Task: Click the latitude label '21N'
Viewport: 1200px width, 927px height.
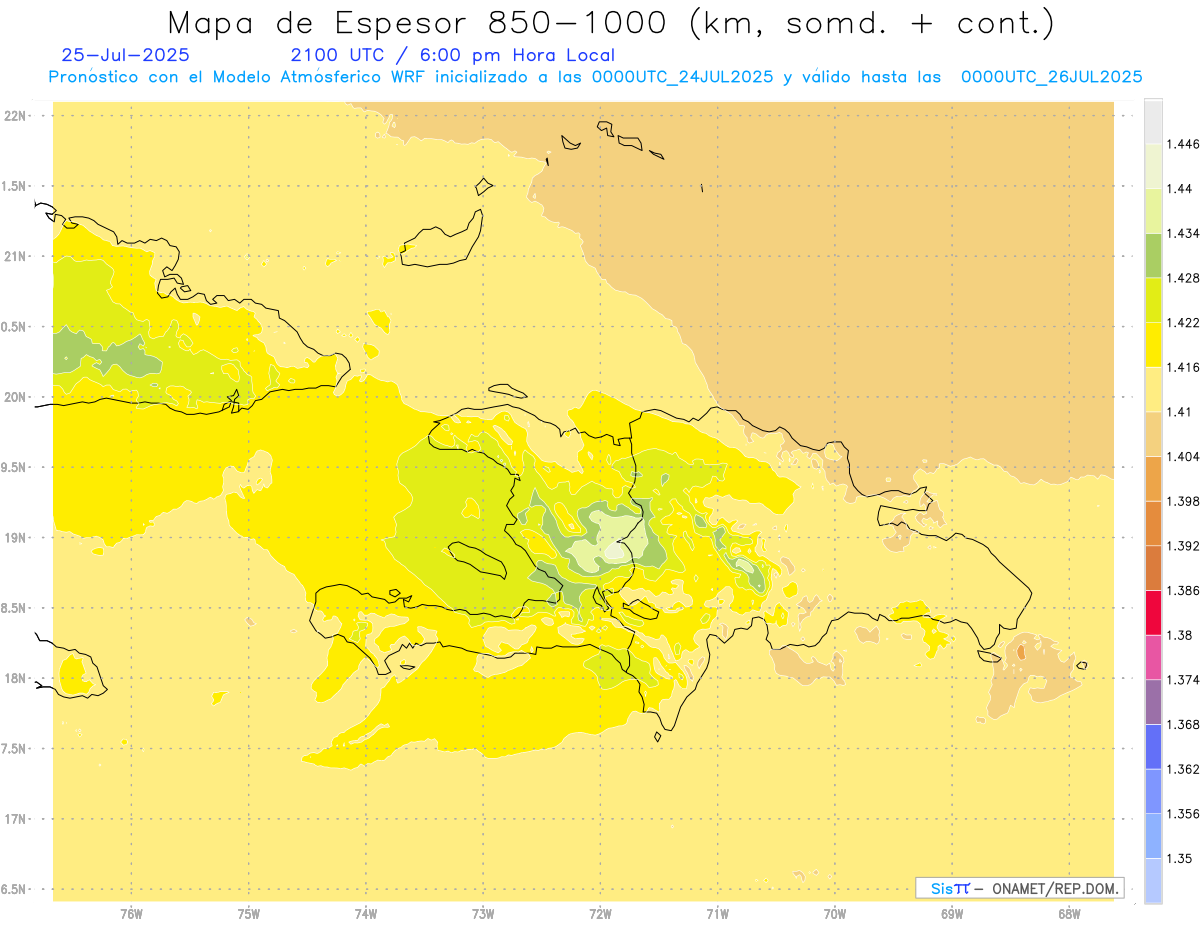Action: pyautogui.click(x=15, y=256)
